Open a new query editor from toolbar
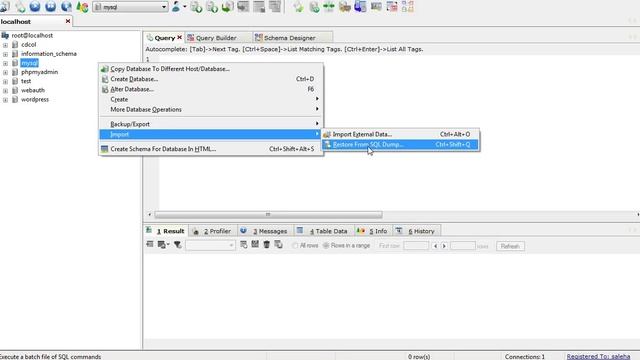640x360 pixels. (x=20, y=7)
